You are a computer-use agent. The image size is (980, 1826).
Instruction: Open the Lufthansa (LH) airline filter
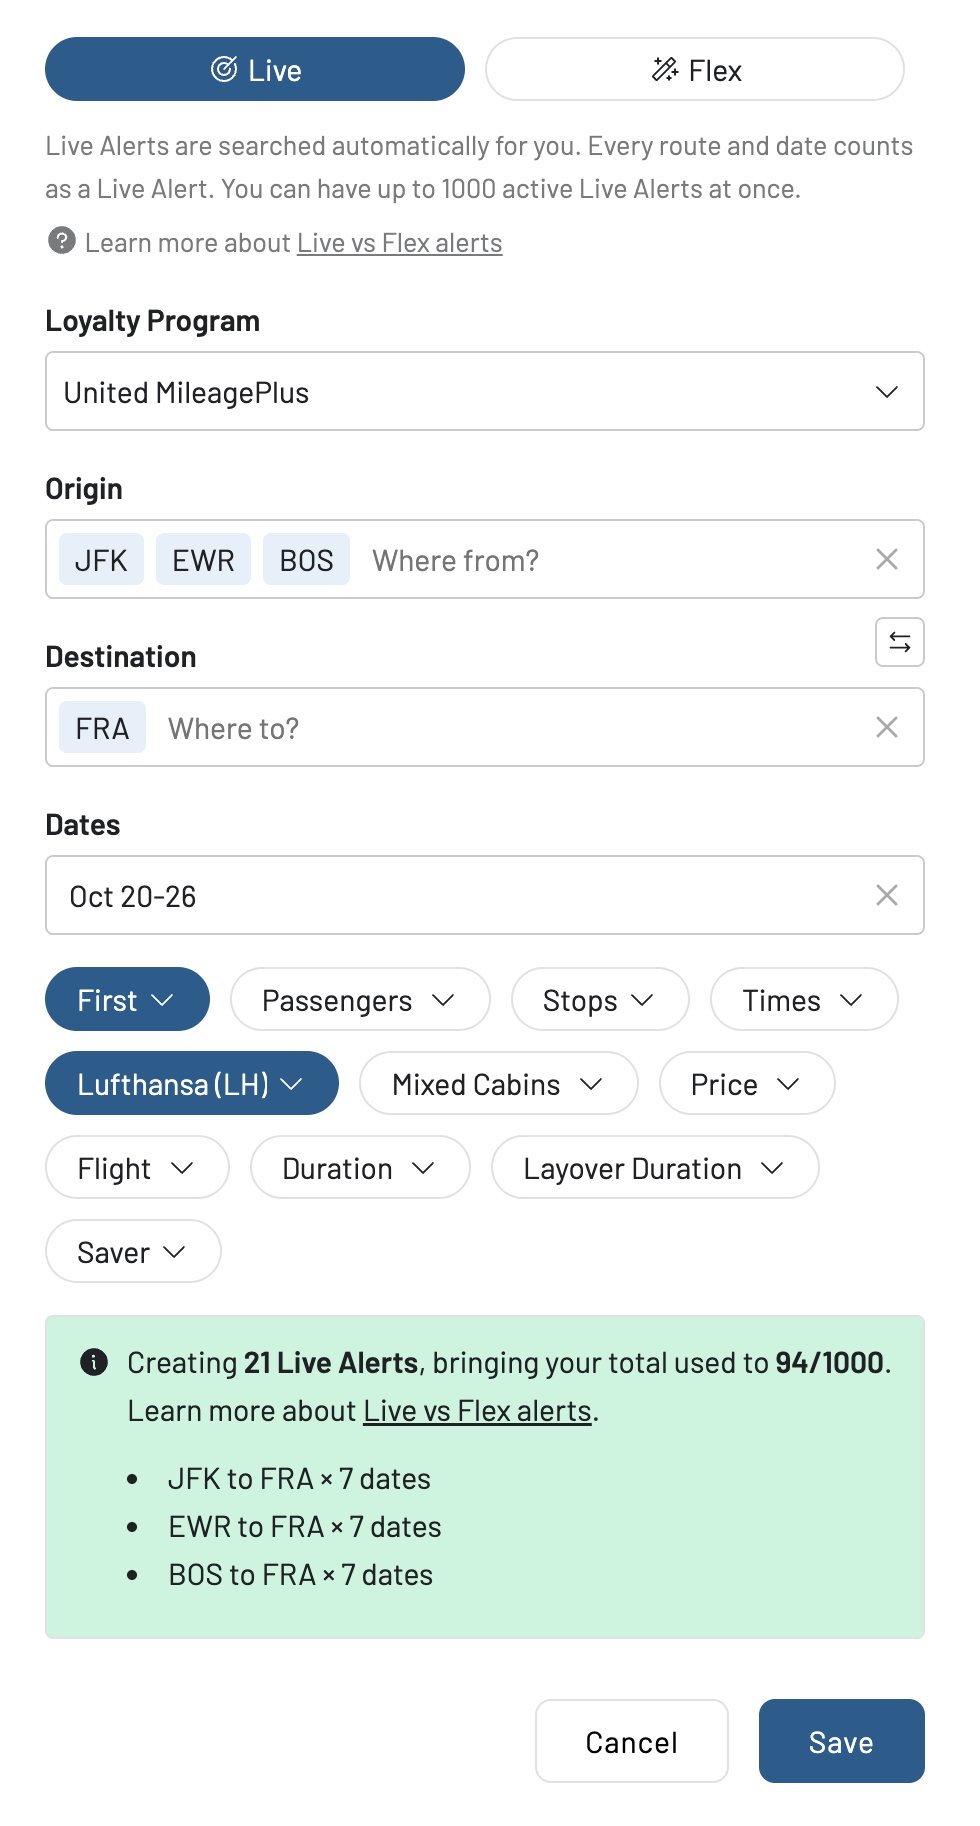tap(191, 1084)
